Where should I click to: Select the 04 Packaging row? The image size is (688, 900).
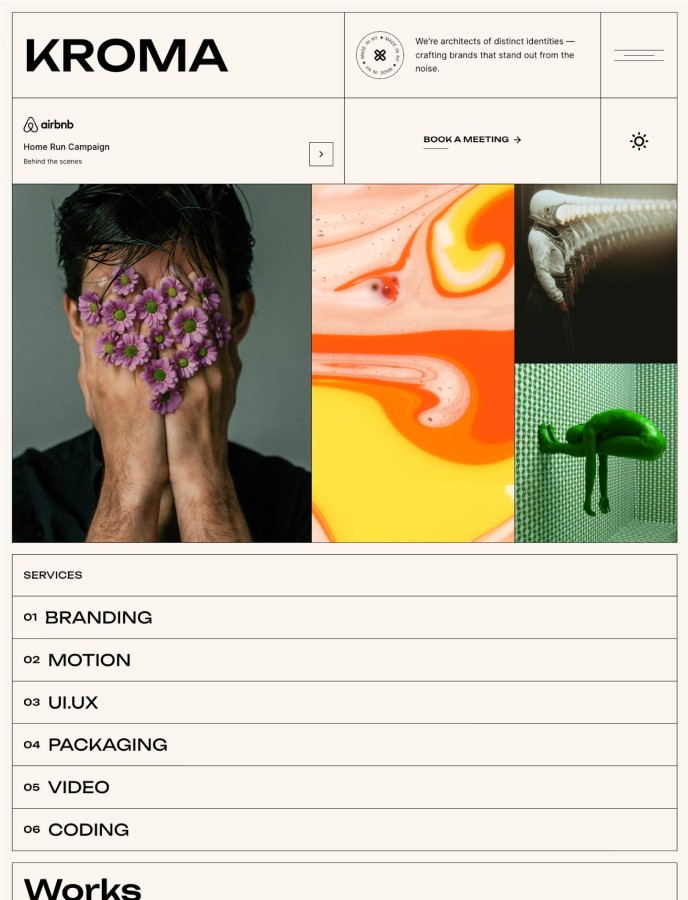click(344, 744)
